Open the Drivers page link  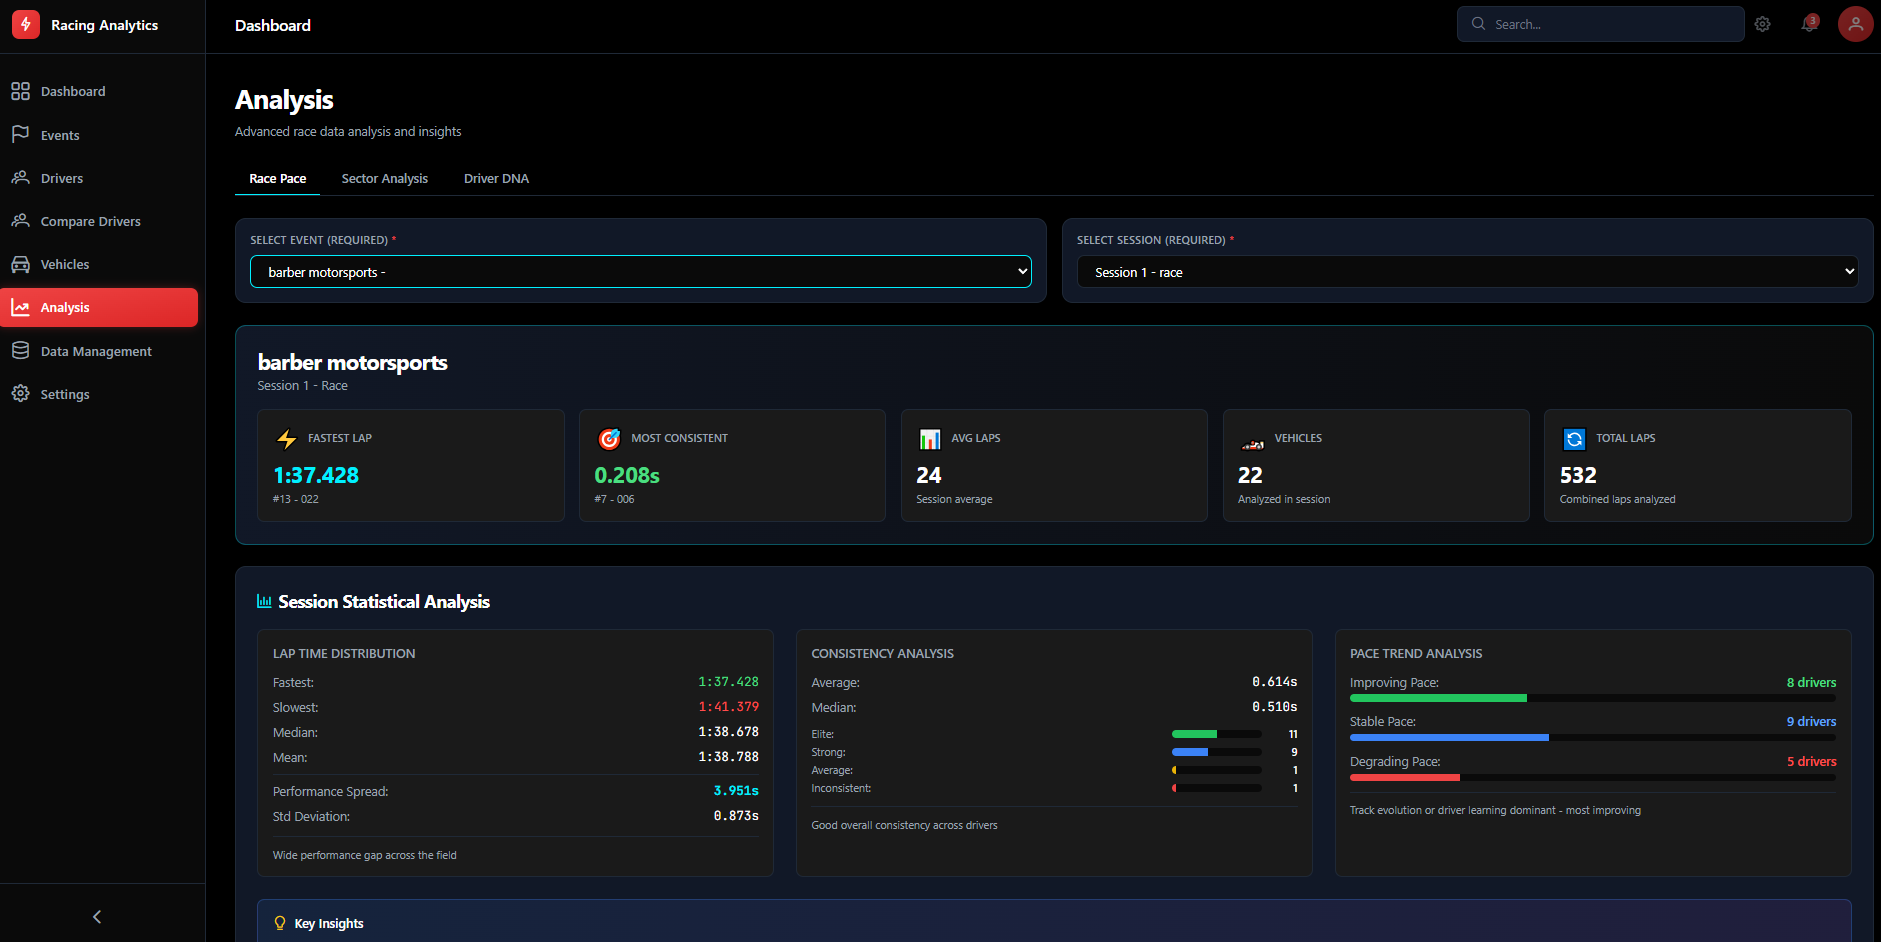pyautogui.click(x=99, y=178)
